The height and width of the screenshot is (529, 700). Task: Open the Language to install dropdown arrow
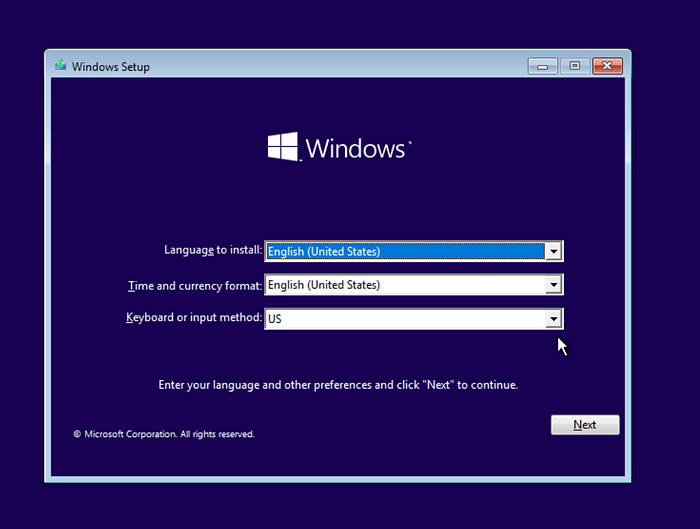pyautogui.click(x=554, y=251)
